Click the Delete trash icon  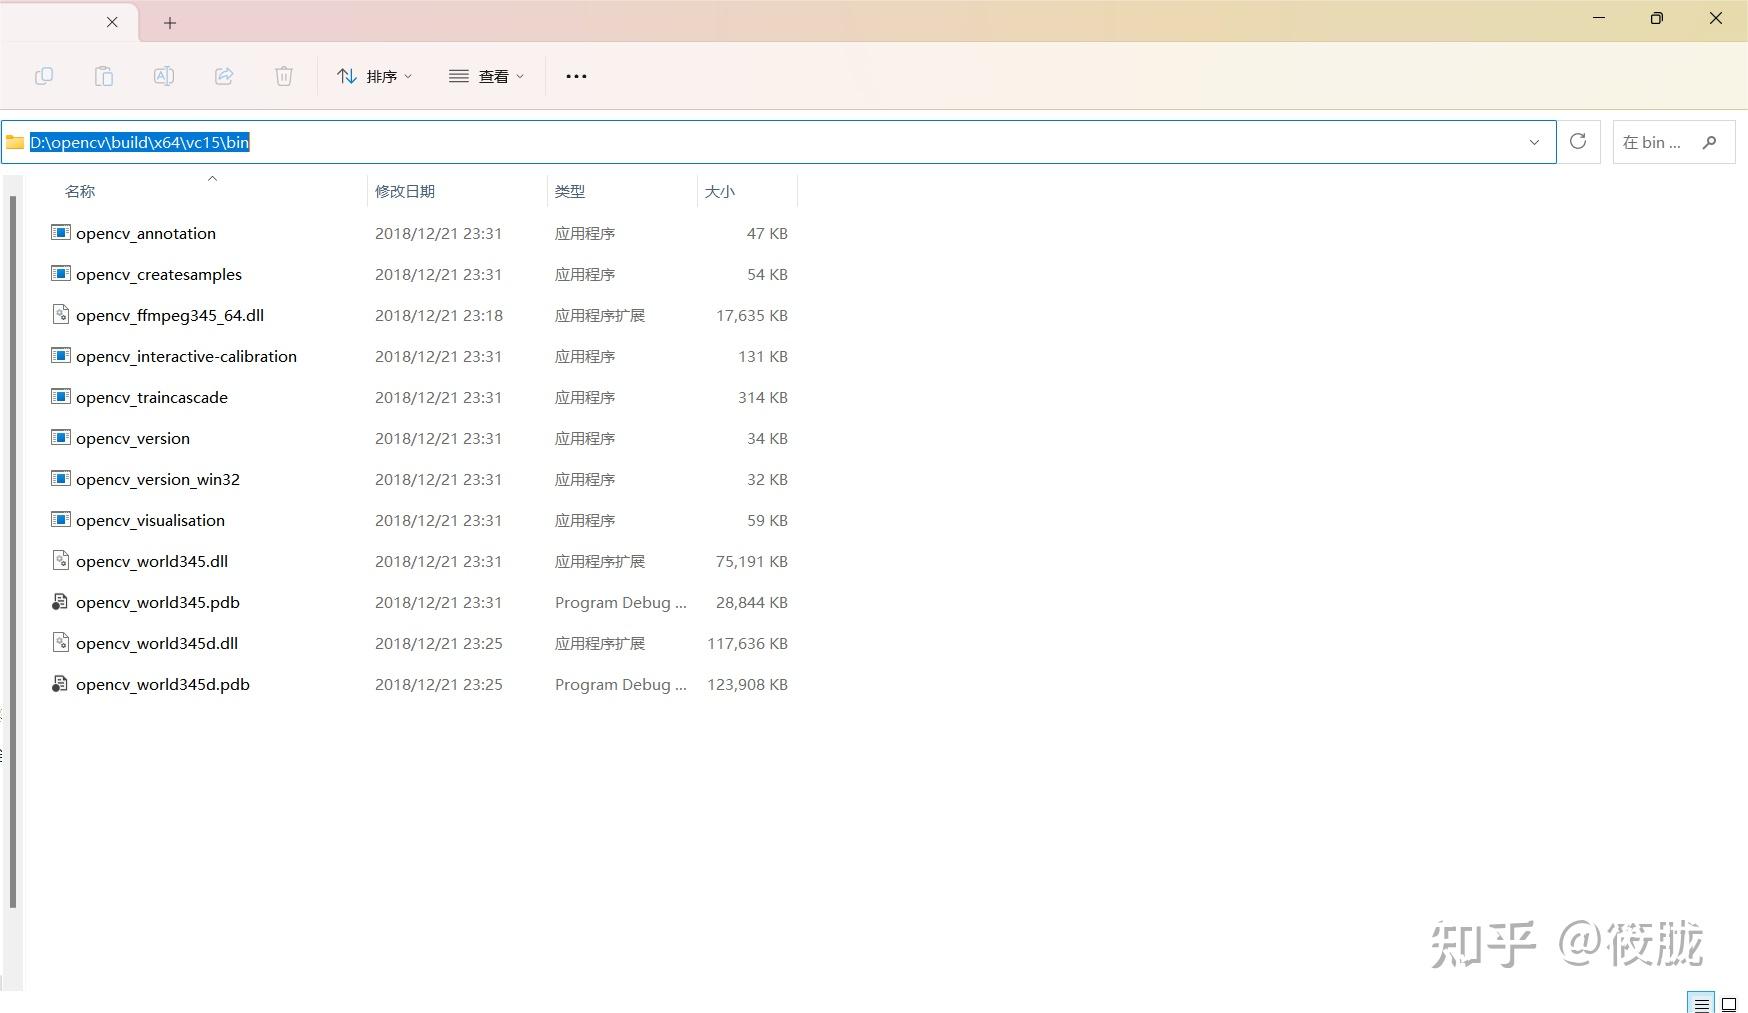tap(284, 76)
